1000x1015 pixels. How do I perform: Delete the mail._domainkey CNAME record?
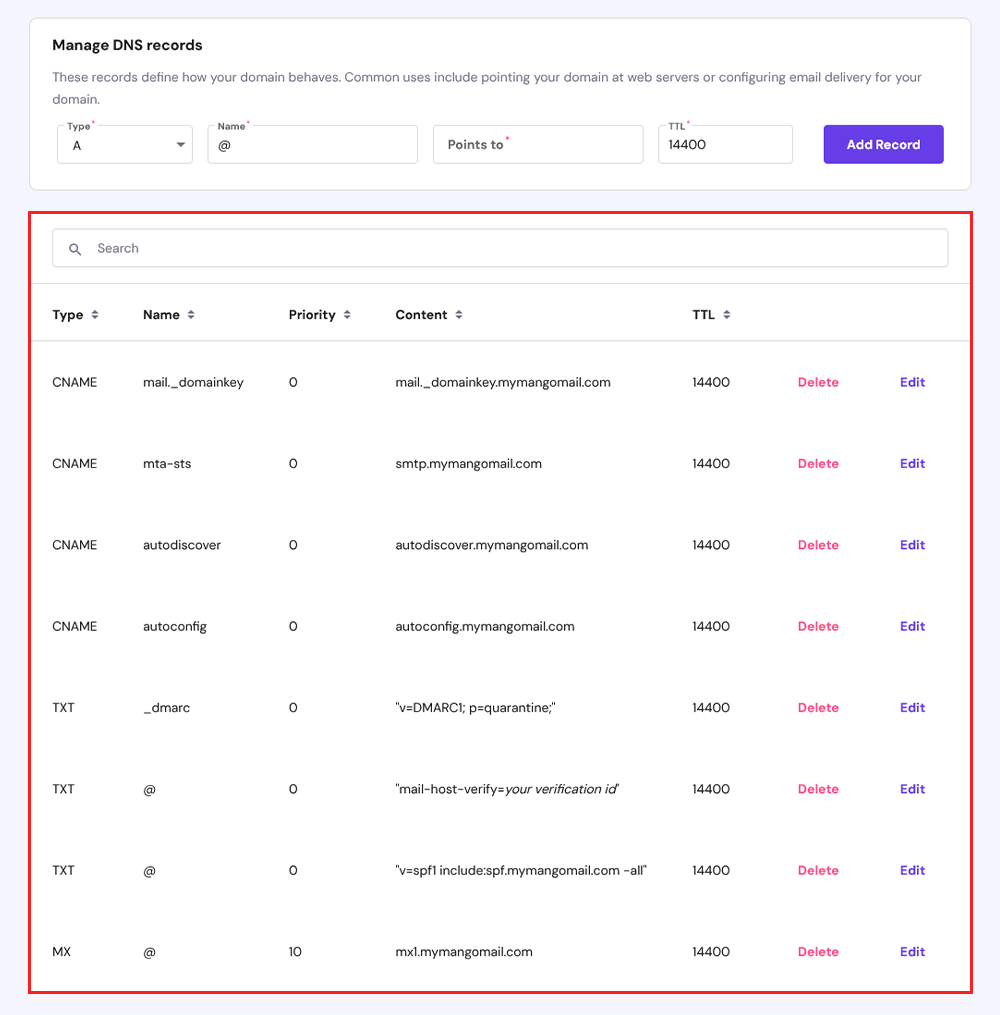tap(818, 383)
